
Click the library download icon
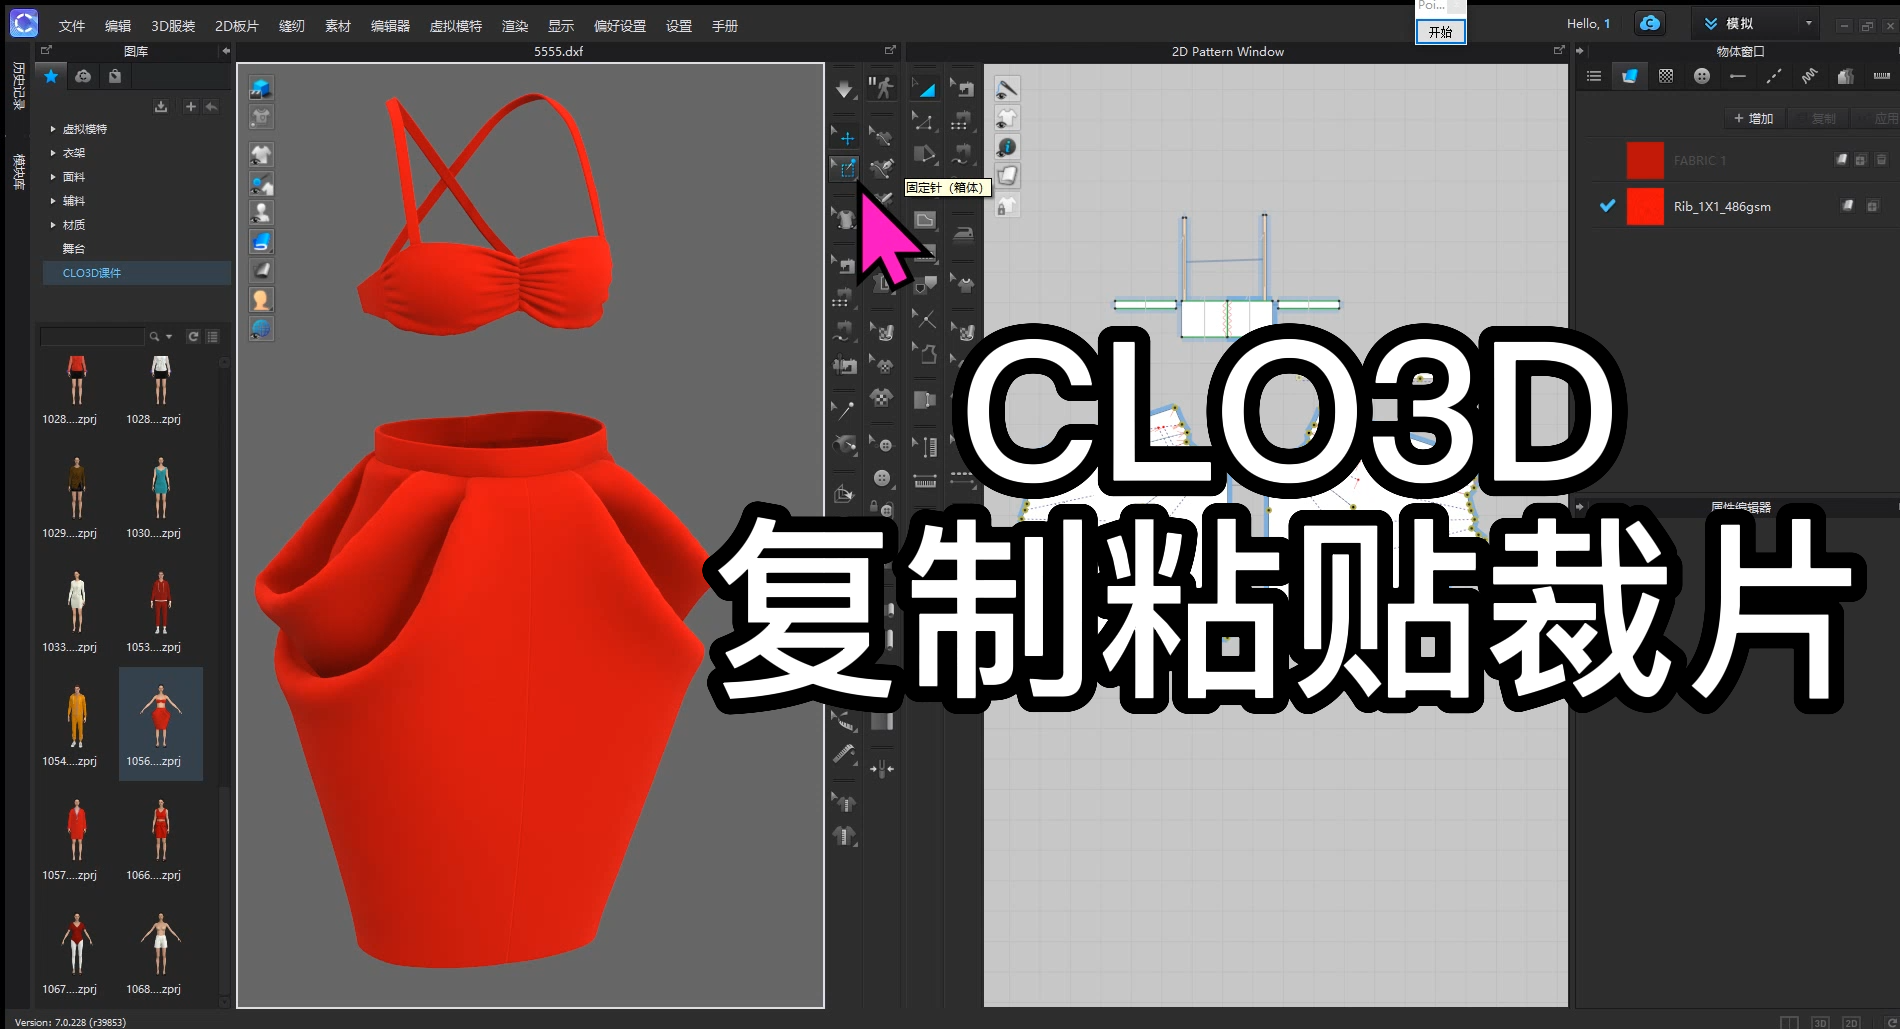[x=161, y=106]
